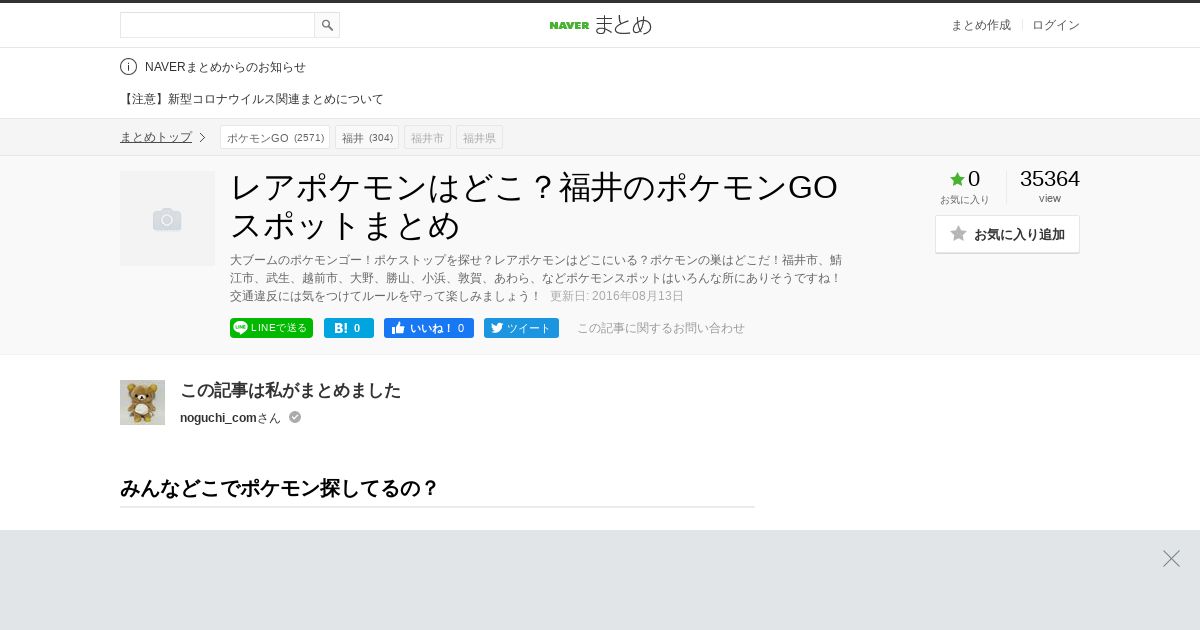The width and height of the screenshot is (1200, 630).
Task: Click the verified badge next to noguchi_com
Action: pyautogui.click(x=295, y=417)
